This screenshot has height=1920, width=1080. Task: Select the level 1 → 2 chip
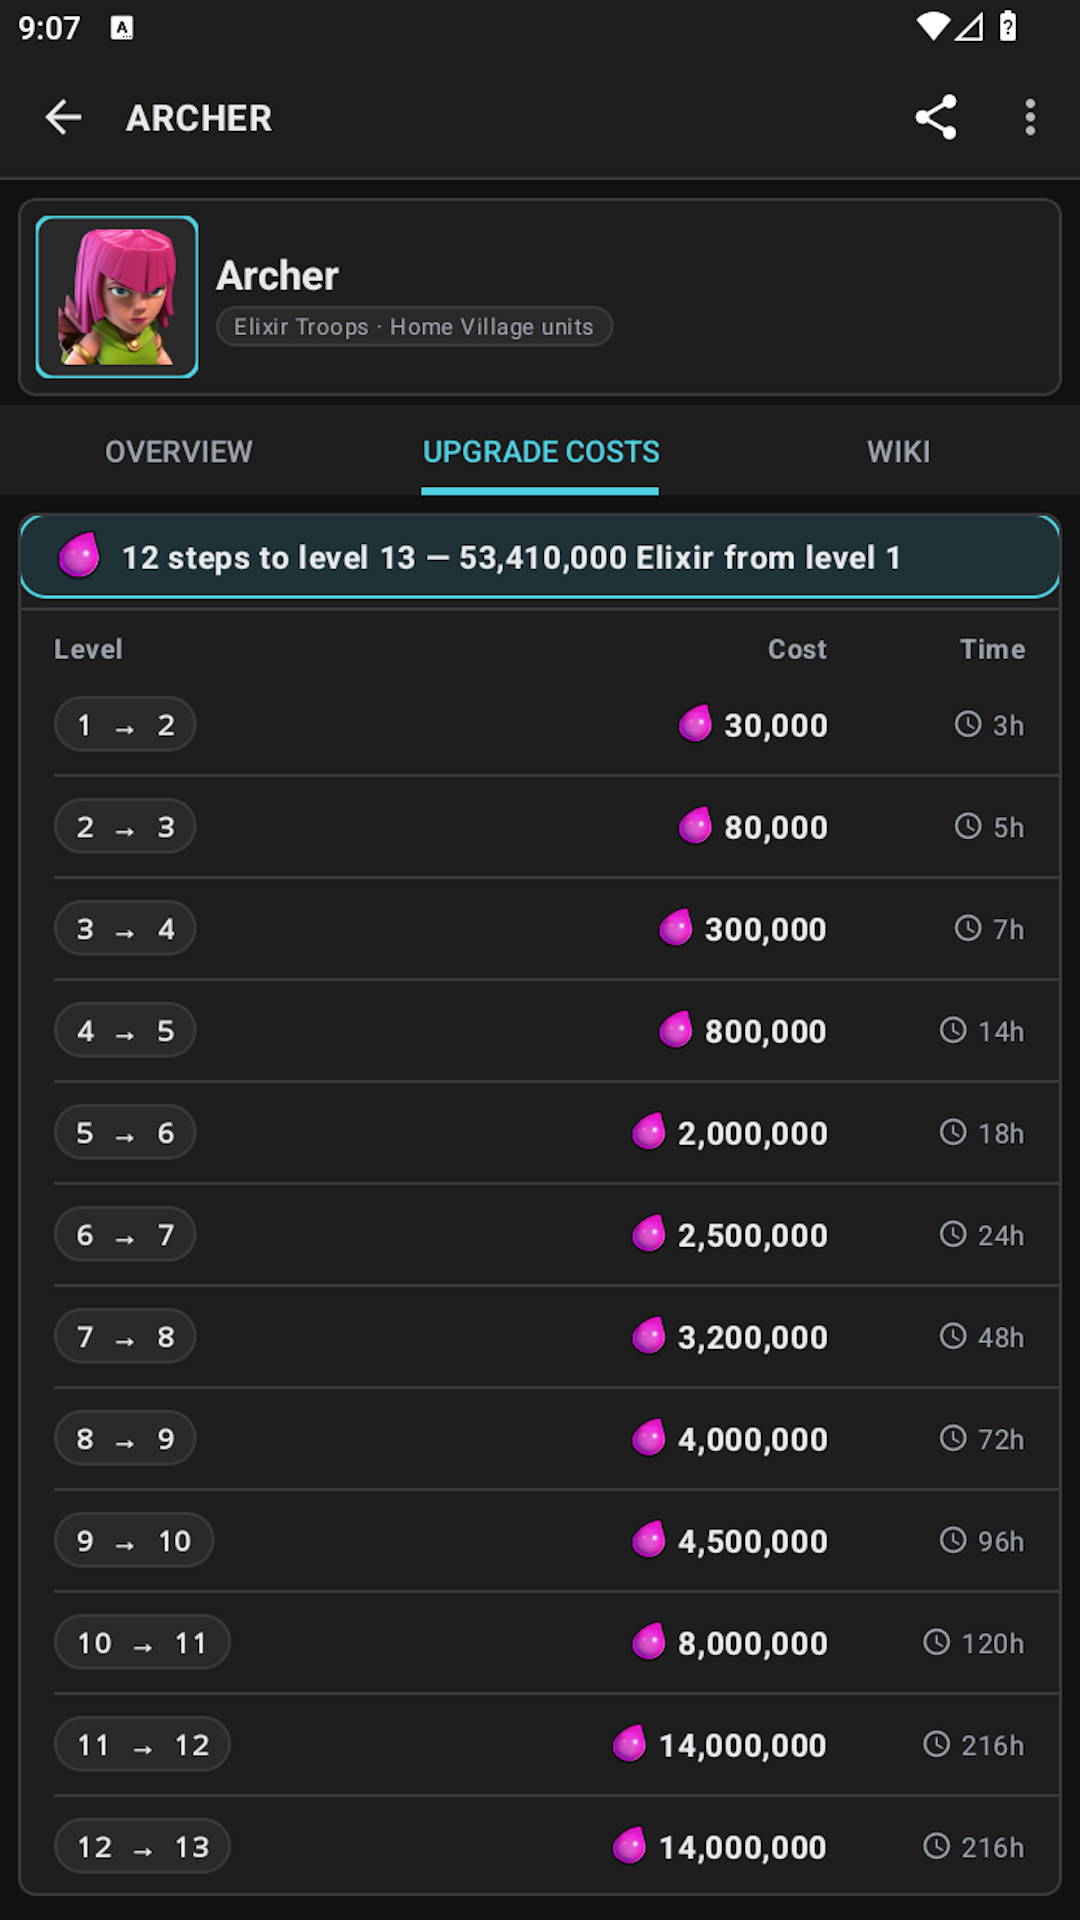pyautogui.click(x=125, y=724)
